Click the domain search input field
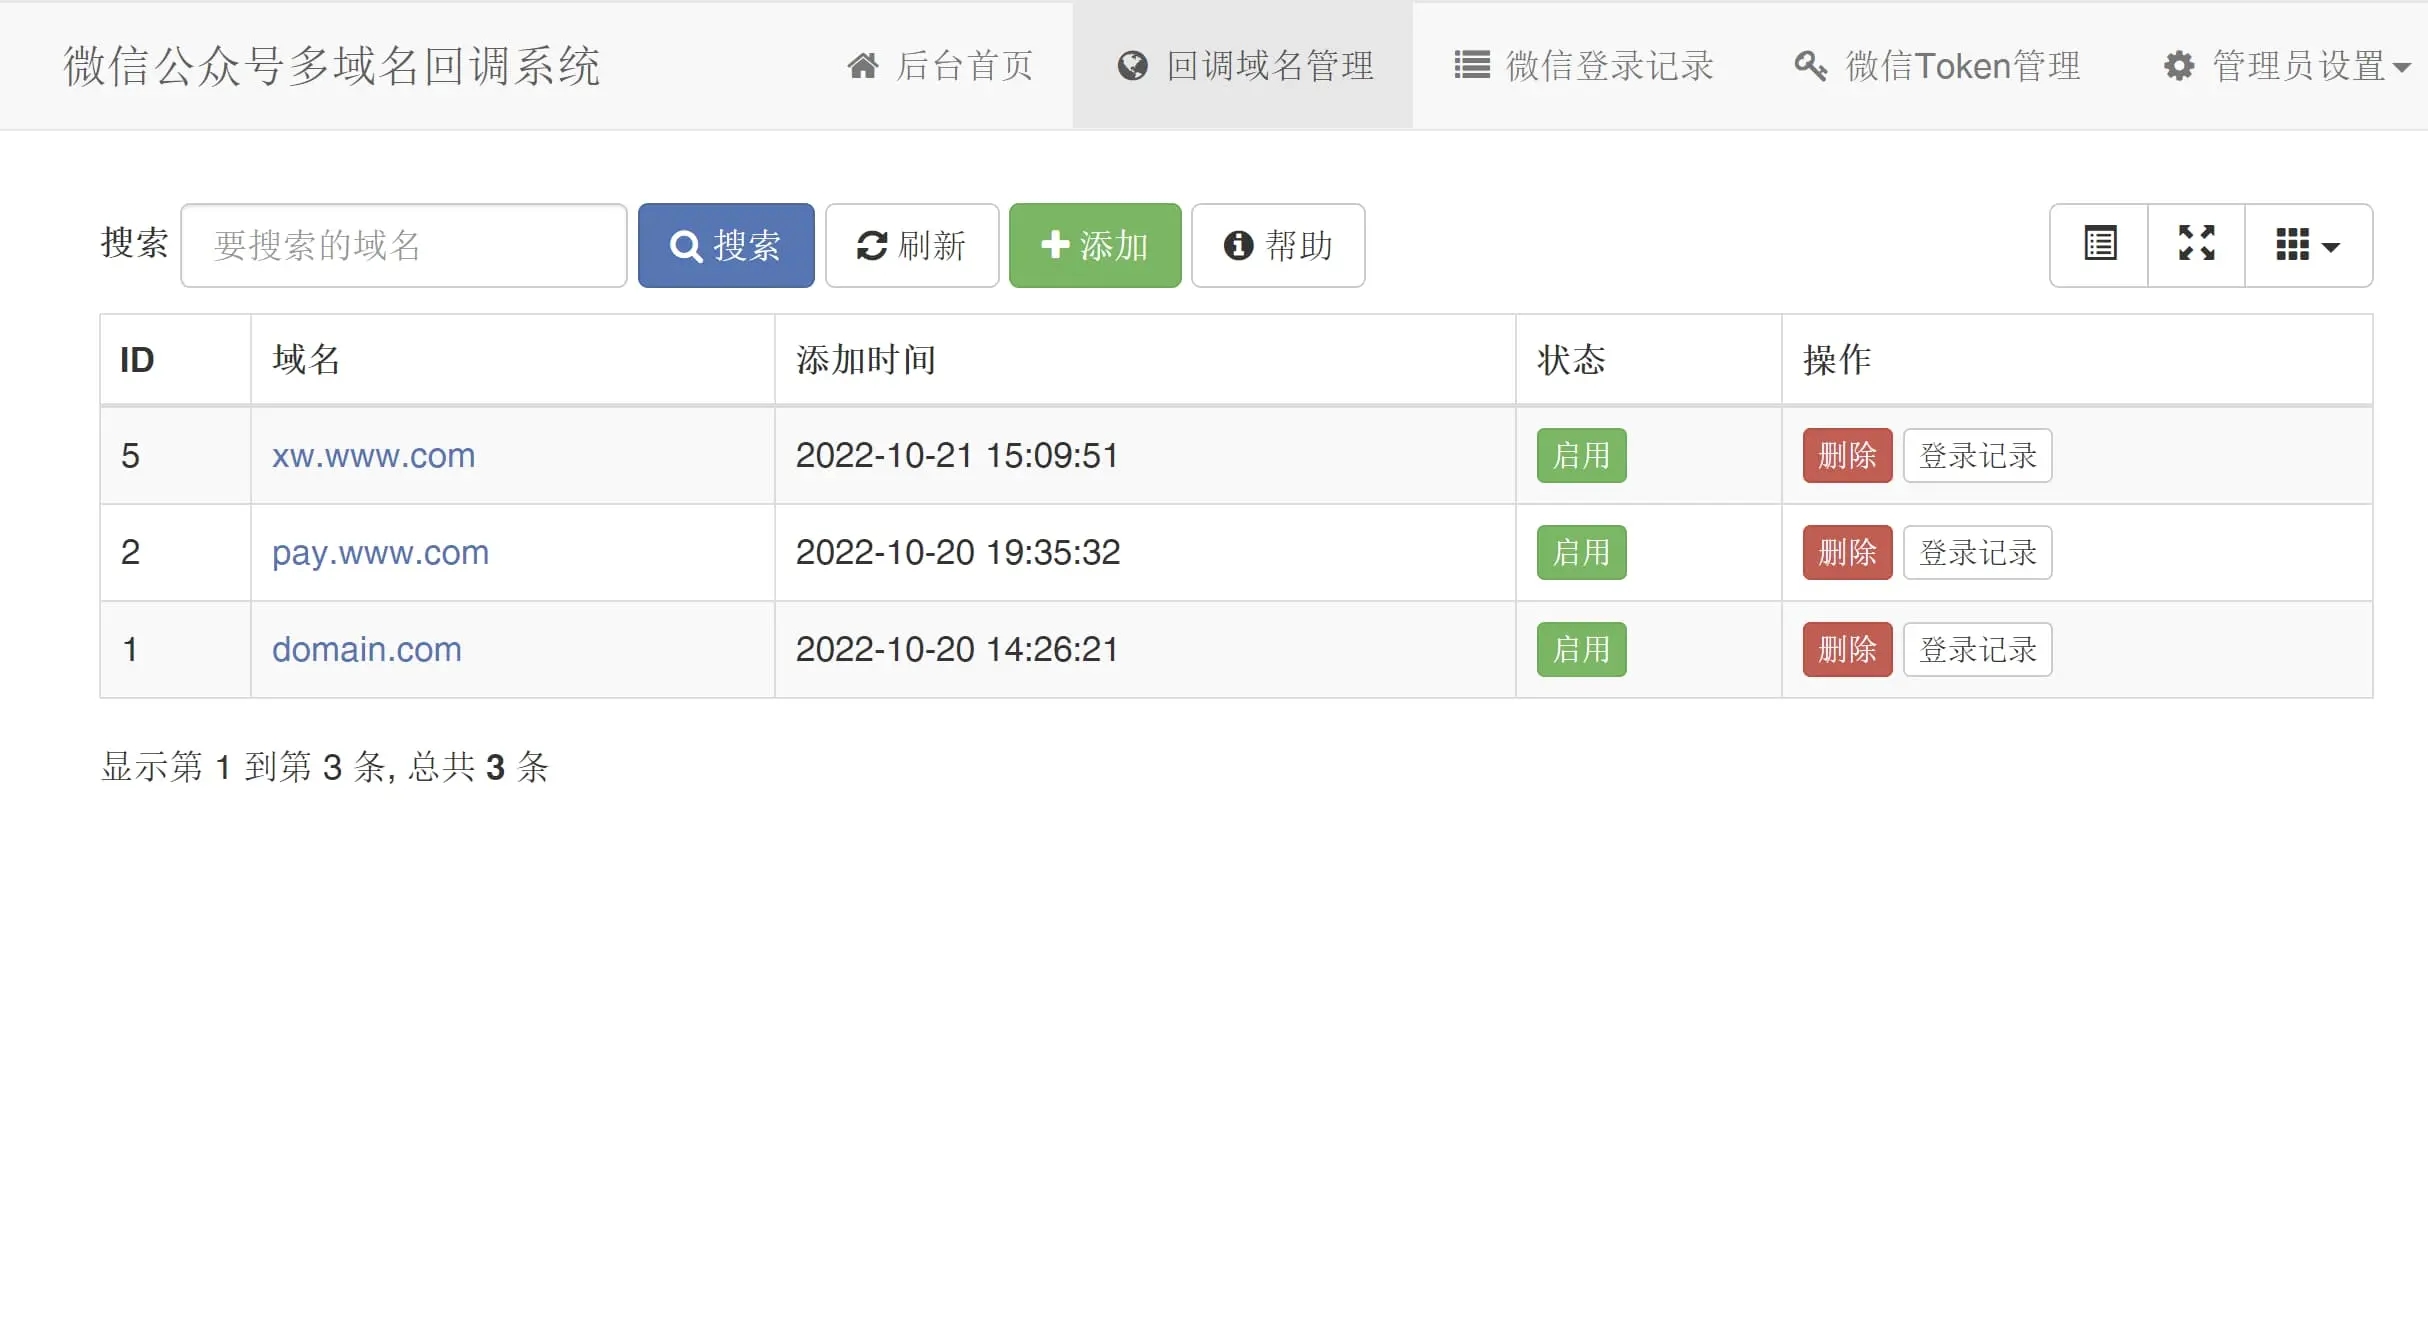Viewport: 2428px width, 1320px height. pyautogui.click(x=404, y=245)
